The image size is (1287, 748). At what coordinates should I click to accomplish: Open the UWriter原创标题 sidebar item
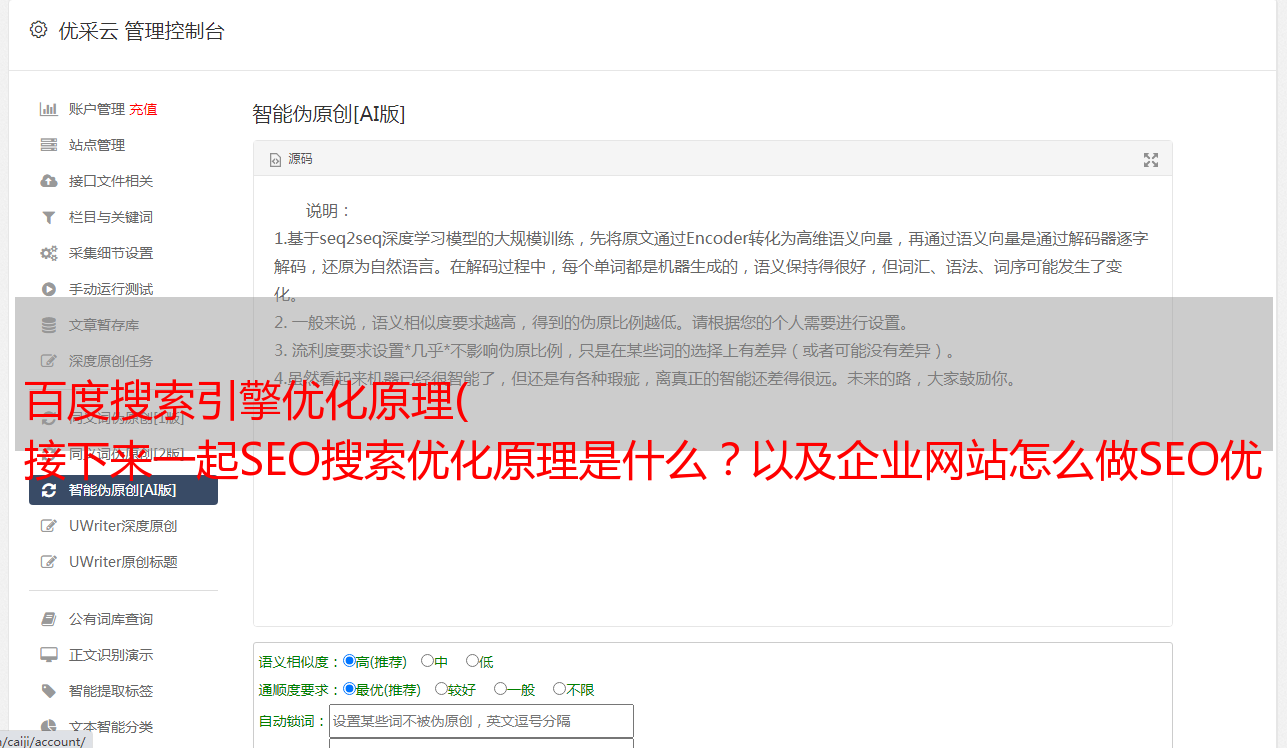(x=123, y=562)
